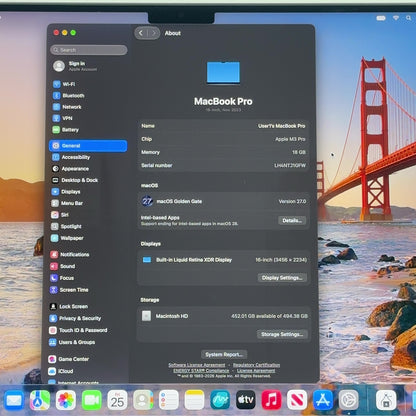The image size is (416, 416).
Task: Open Accessibility settings
Action: coord(71,157)
